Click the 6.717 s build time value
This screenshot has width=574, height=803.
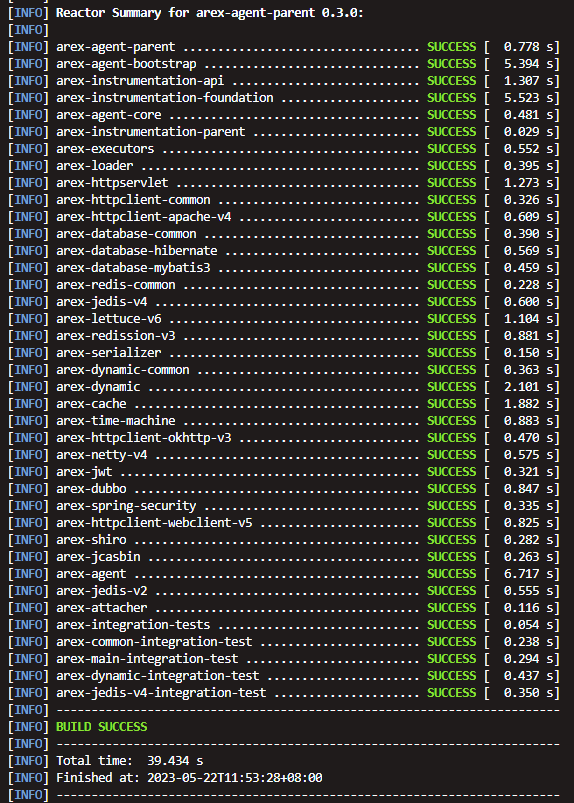click(x=528, y=574)
